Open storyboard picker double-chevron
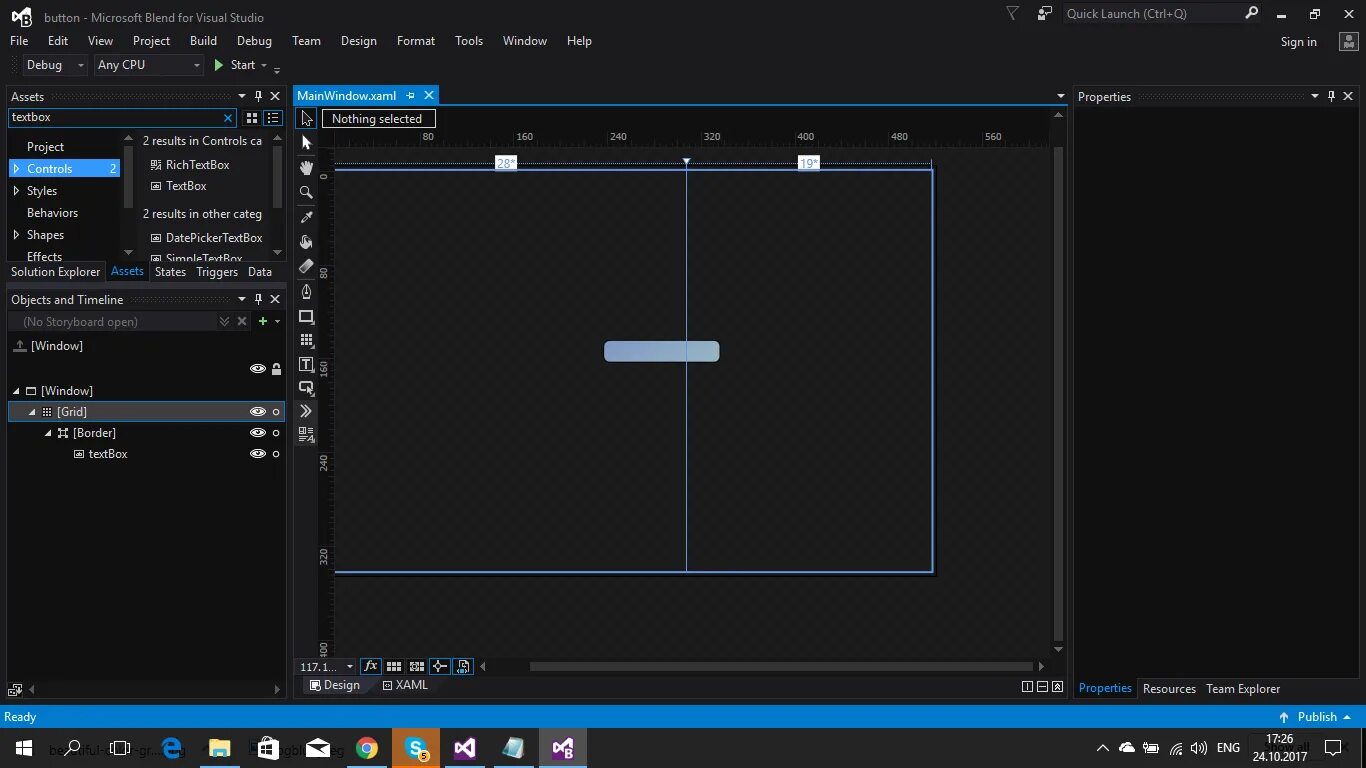Image resolution: width=1366 pixels, height=768 pixels. pyautogui.click(x=224, y=321)
